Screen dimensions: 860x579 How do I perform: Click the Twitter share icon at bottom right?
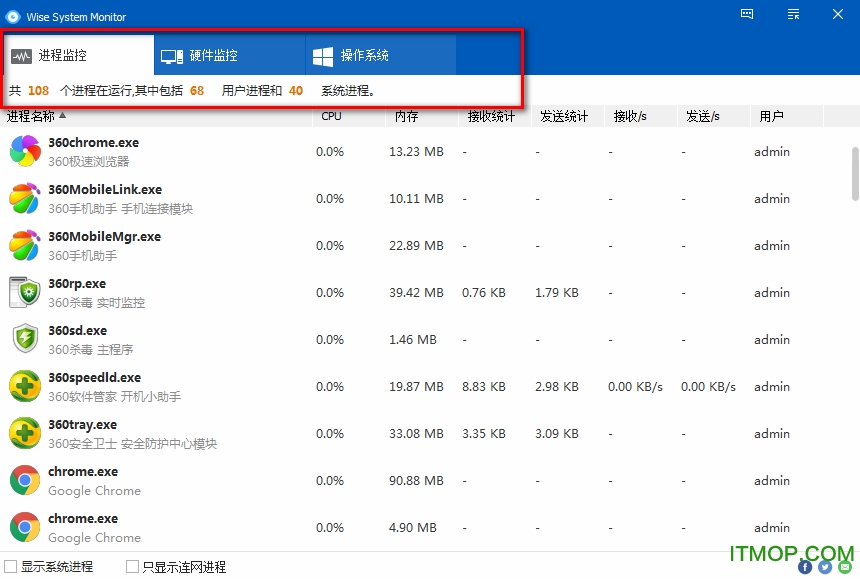824,566
